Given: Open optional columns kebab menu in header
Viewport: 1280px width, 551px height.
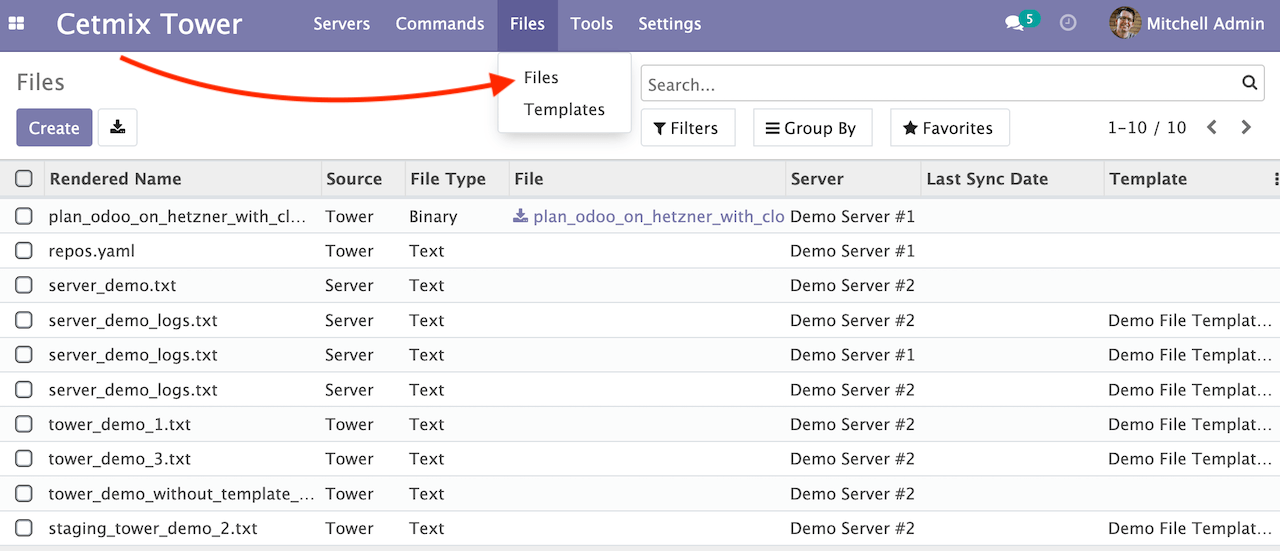Looking at the screenshot, I should (x=1276, y=179).
